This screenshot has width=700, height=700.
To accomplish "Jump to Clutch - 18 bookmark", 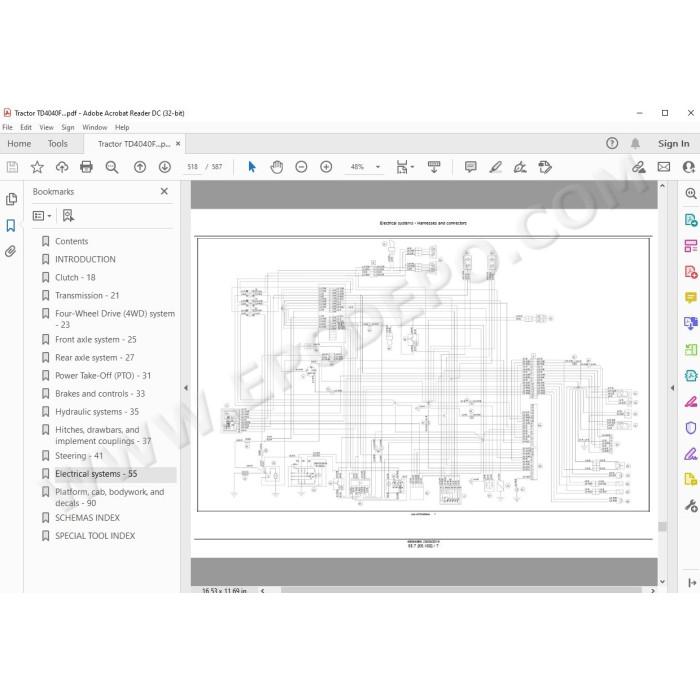I will tap(75, 278).
